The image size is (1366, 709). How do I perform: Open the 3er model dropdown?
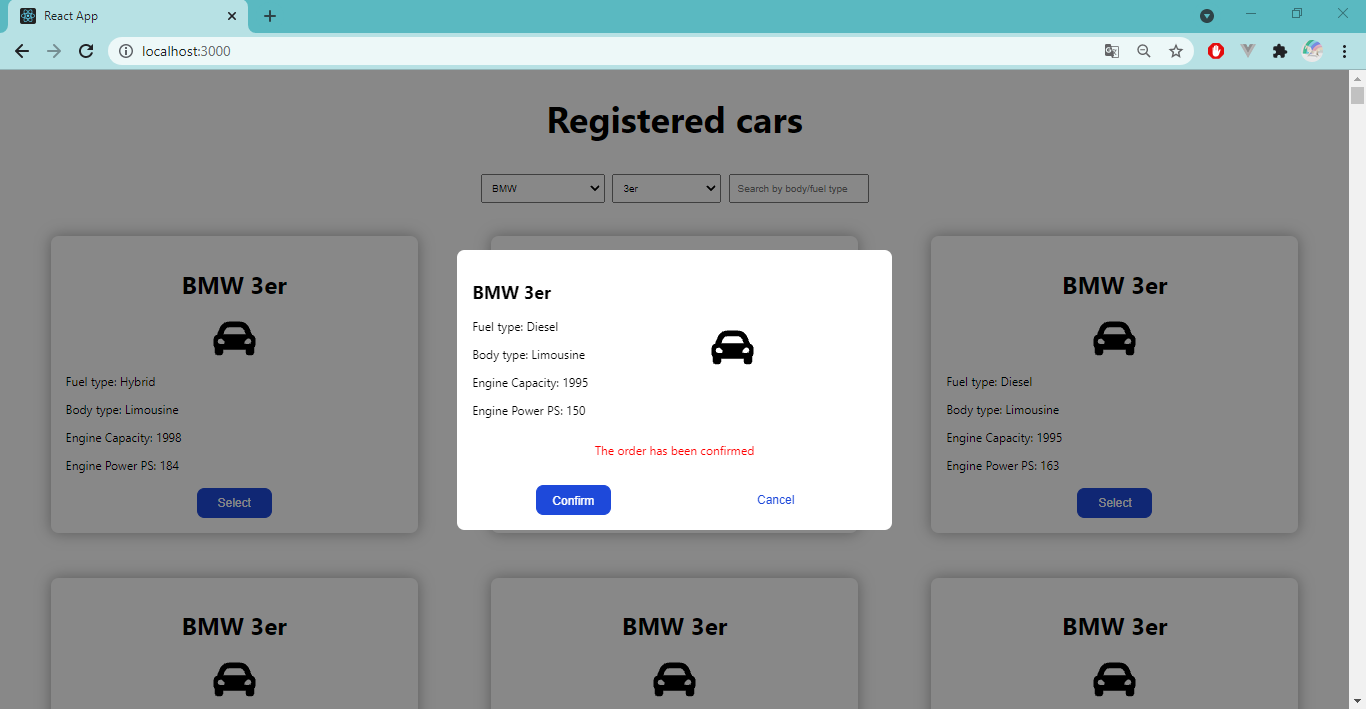(666, 188)
